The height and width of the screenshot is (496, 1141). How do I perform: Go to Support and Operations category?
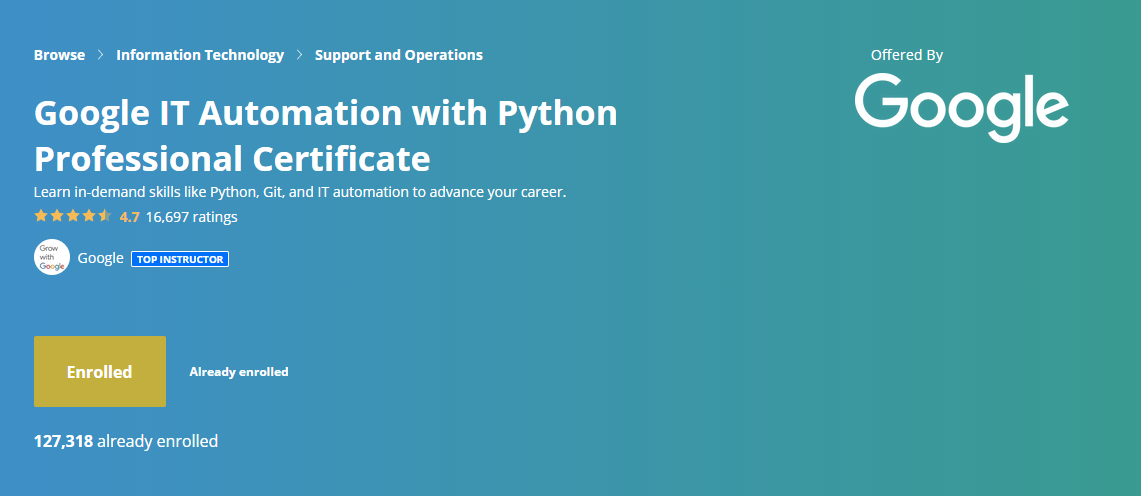click(x=398, y=55)
